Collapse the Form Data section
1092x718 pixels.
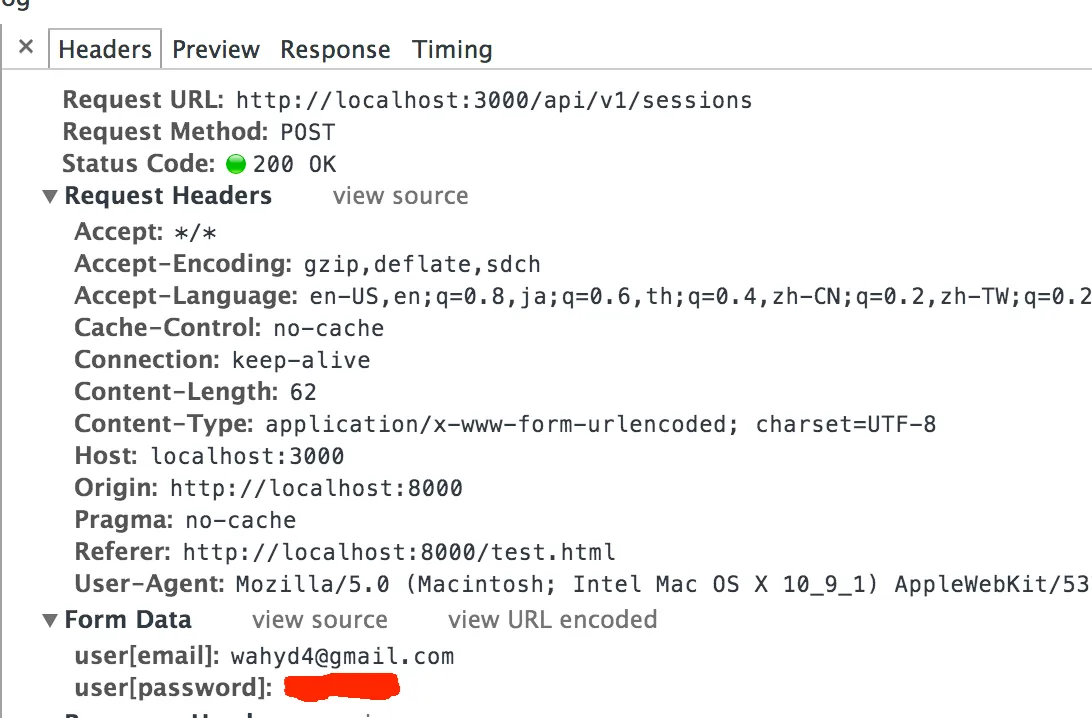[49, 621]
